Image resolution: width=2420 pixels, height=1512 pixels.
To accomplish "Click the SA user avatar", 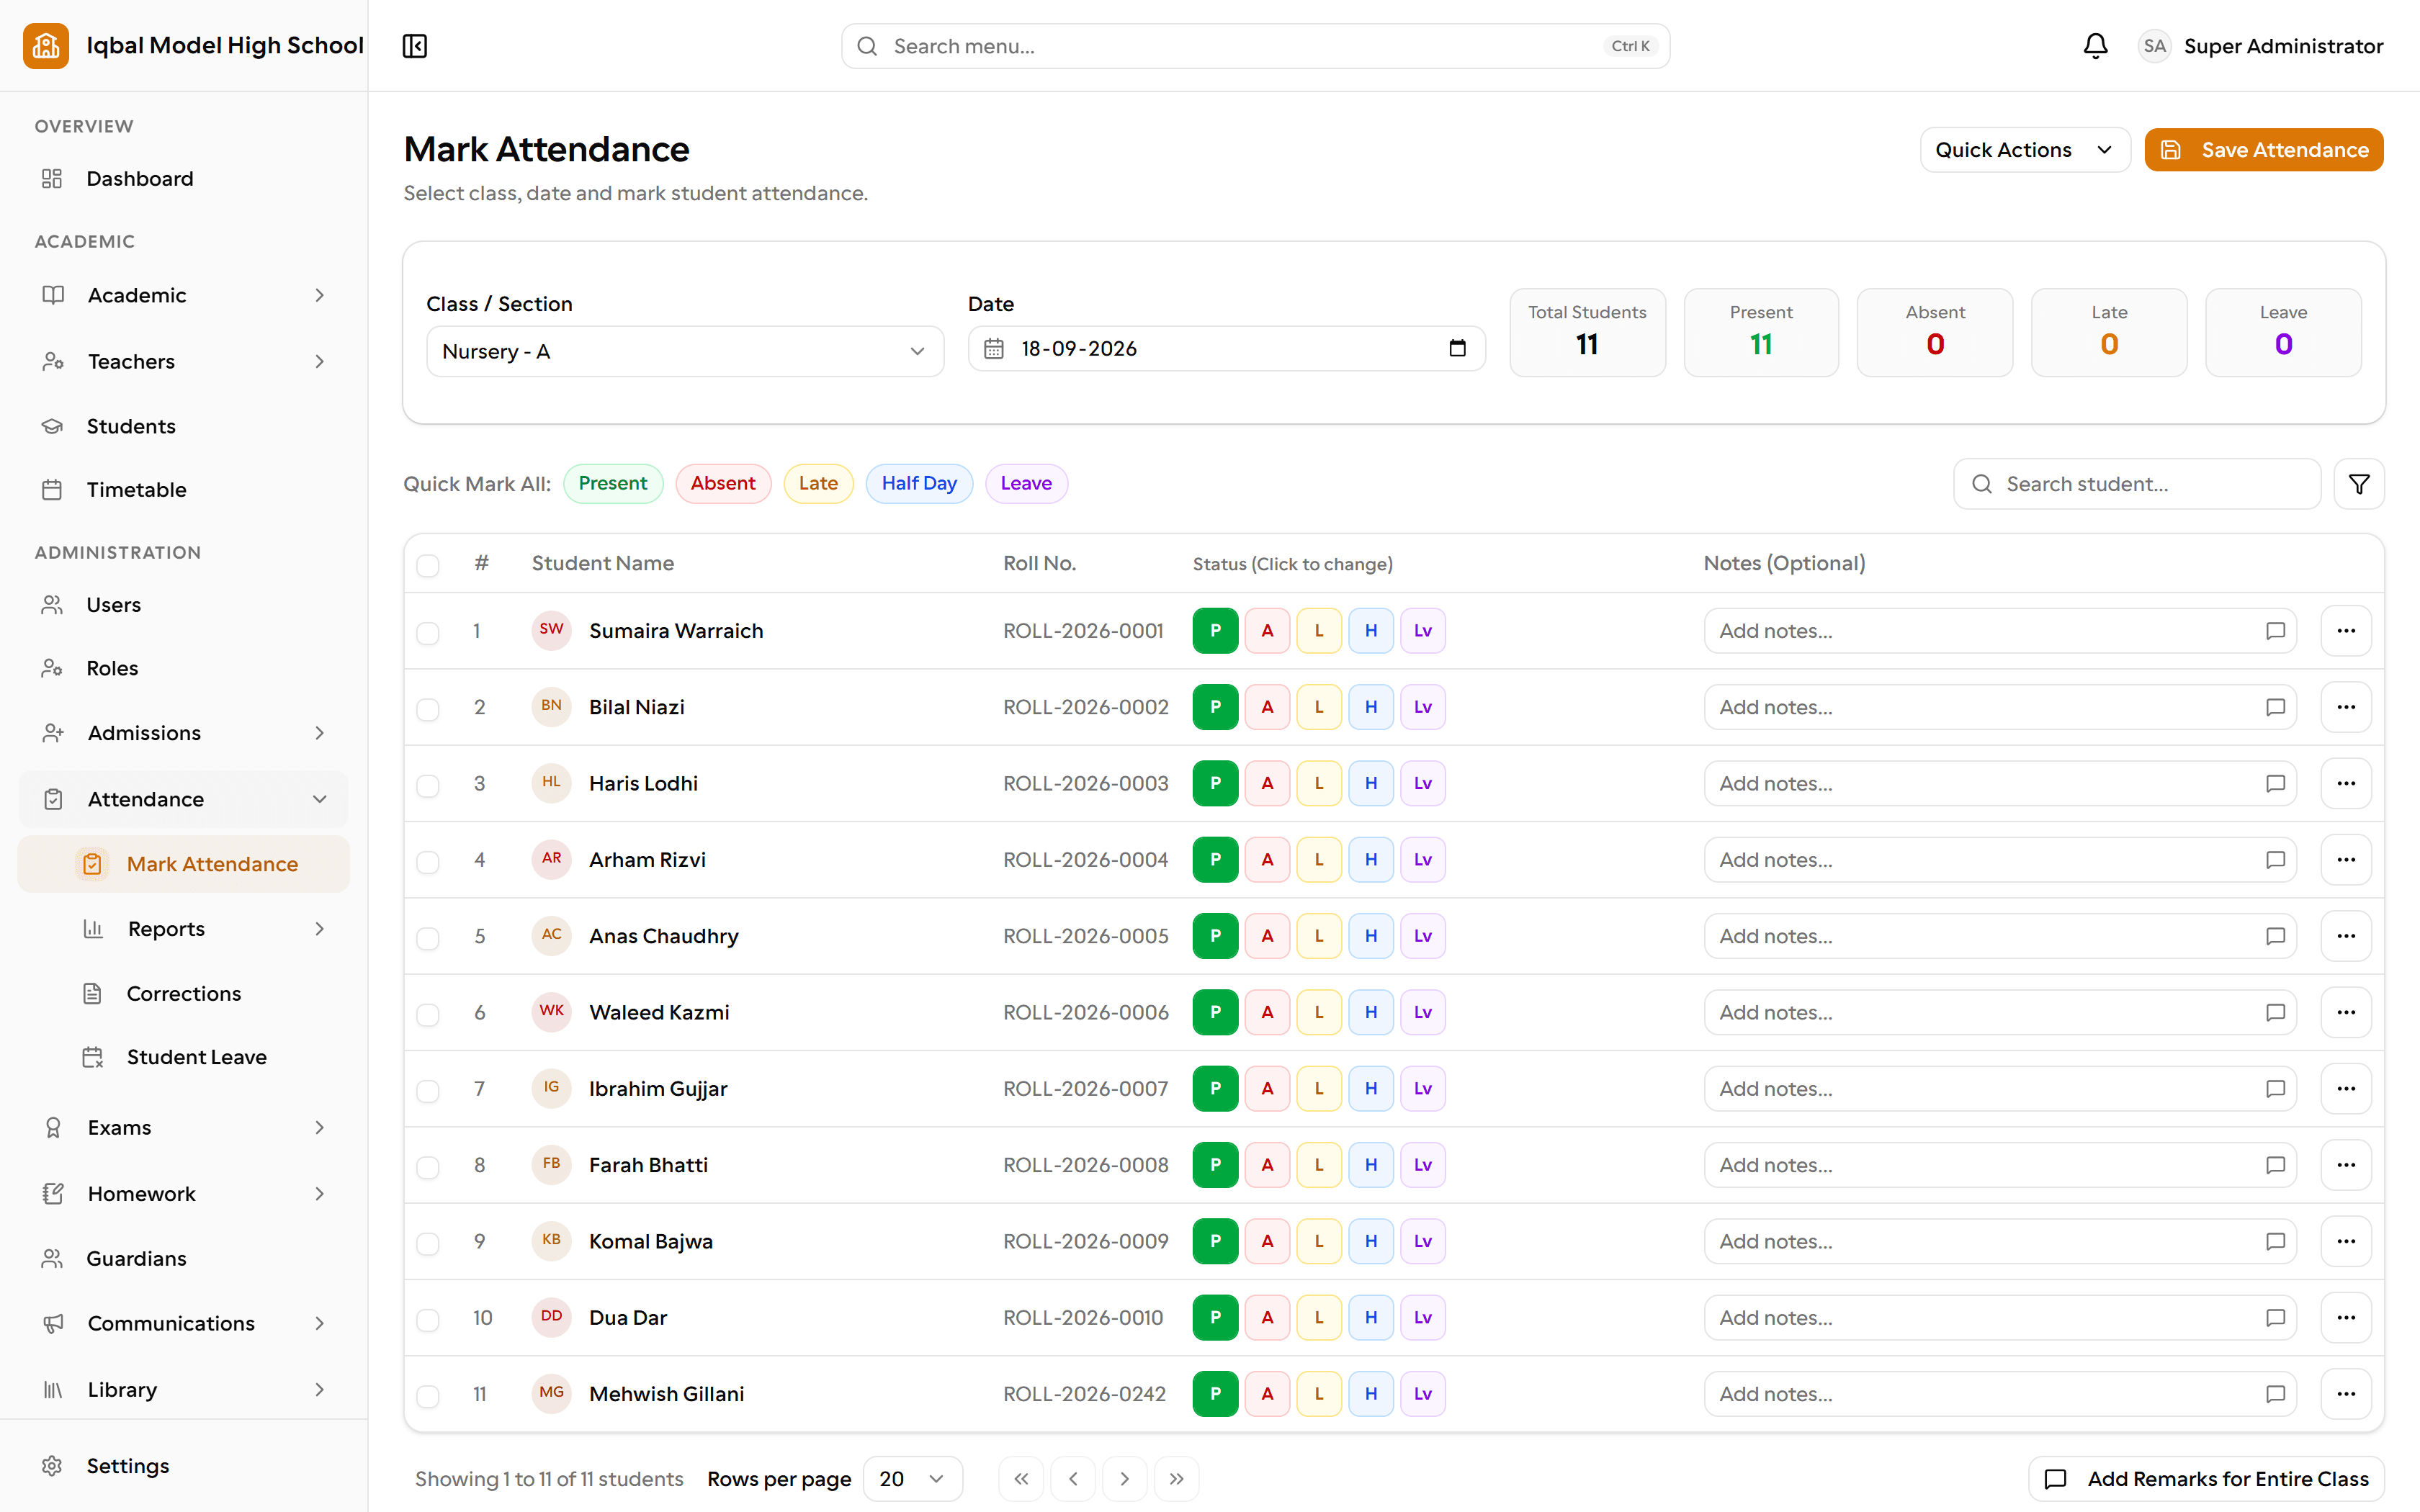I will pos(2154,46).
